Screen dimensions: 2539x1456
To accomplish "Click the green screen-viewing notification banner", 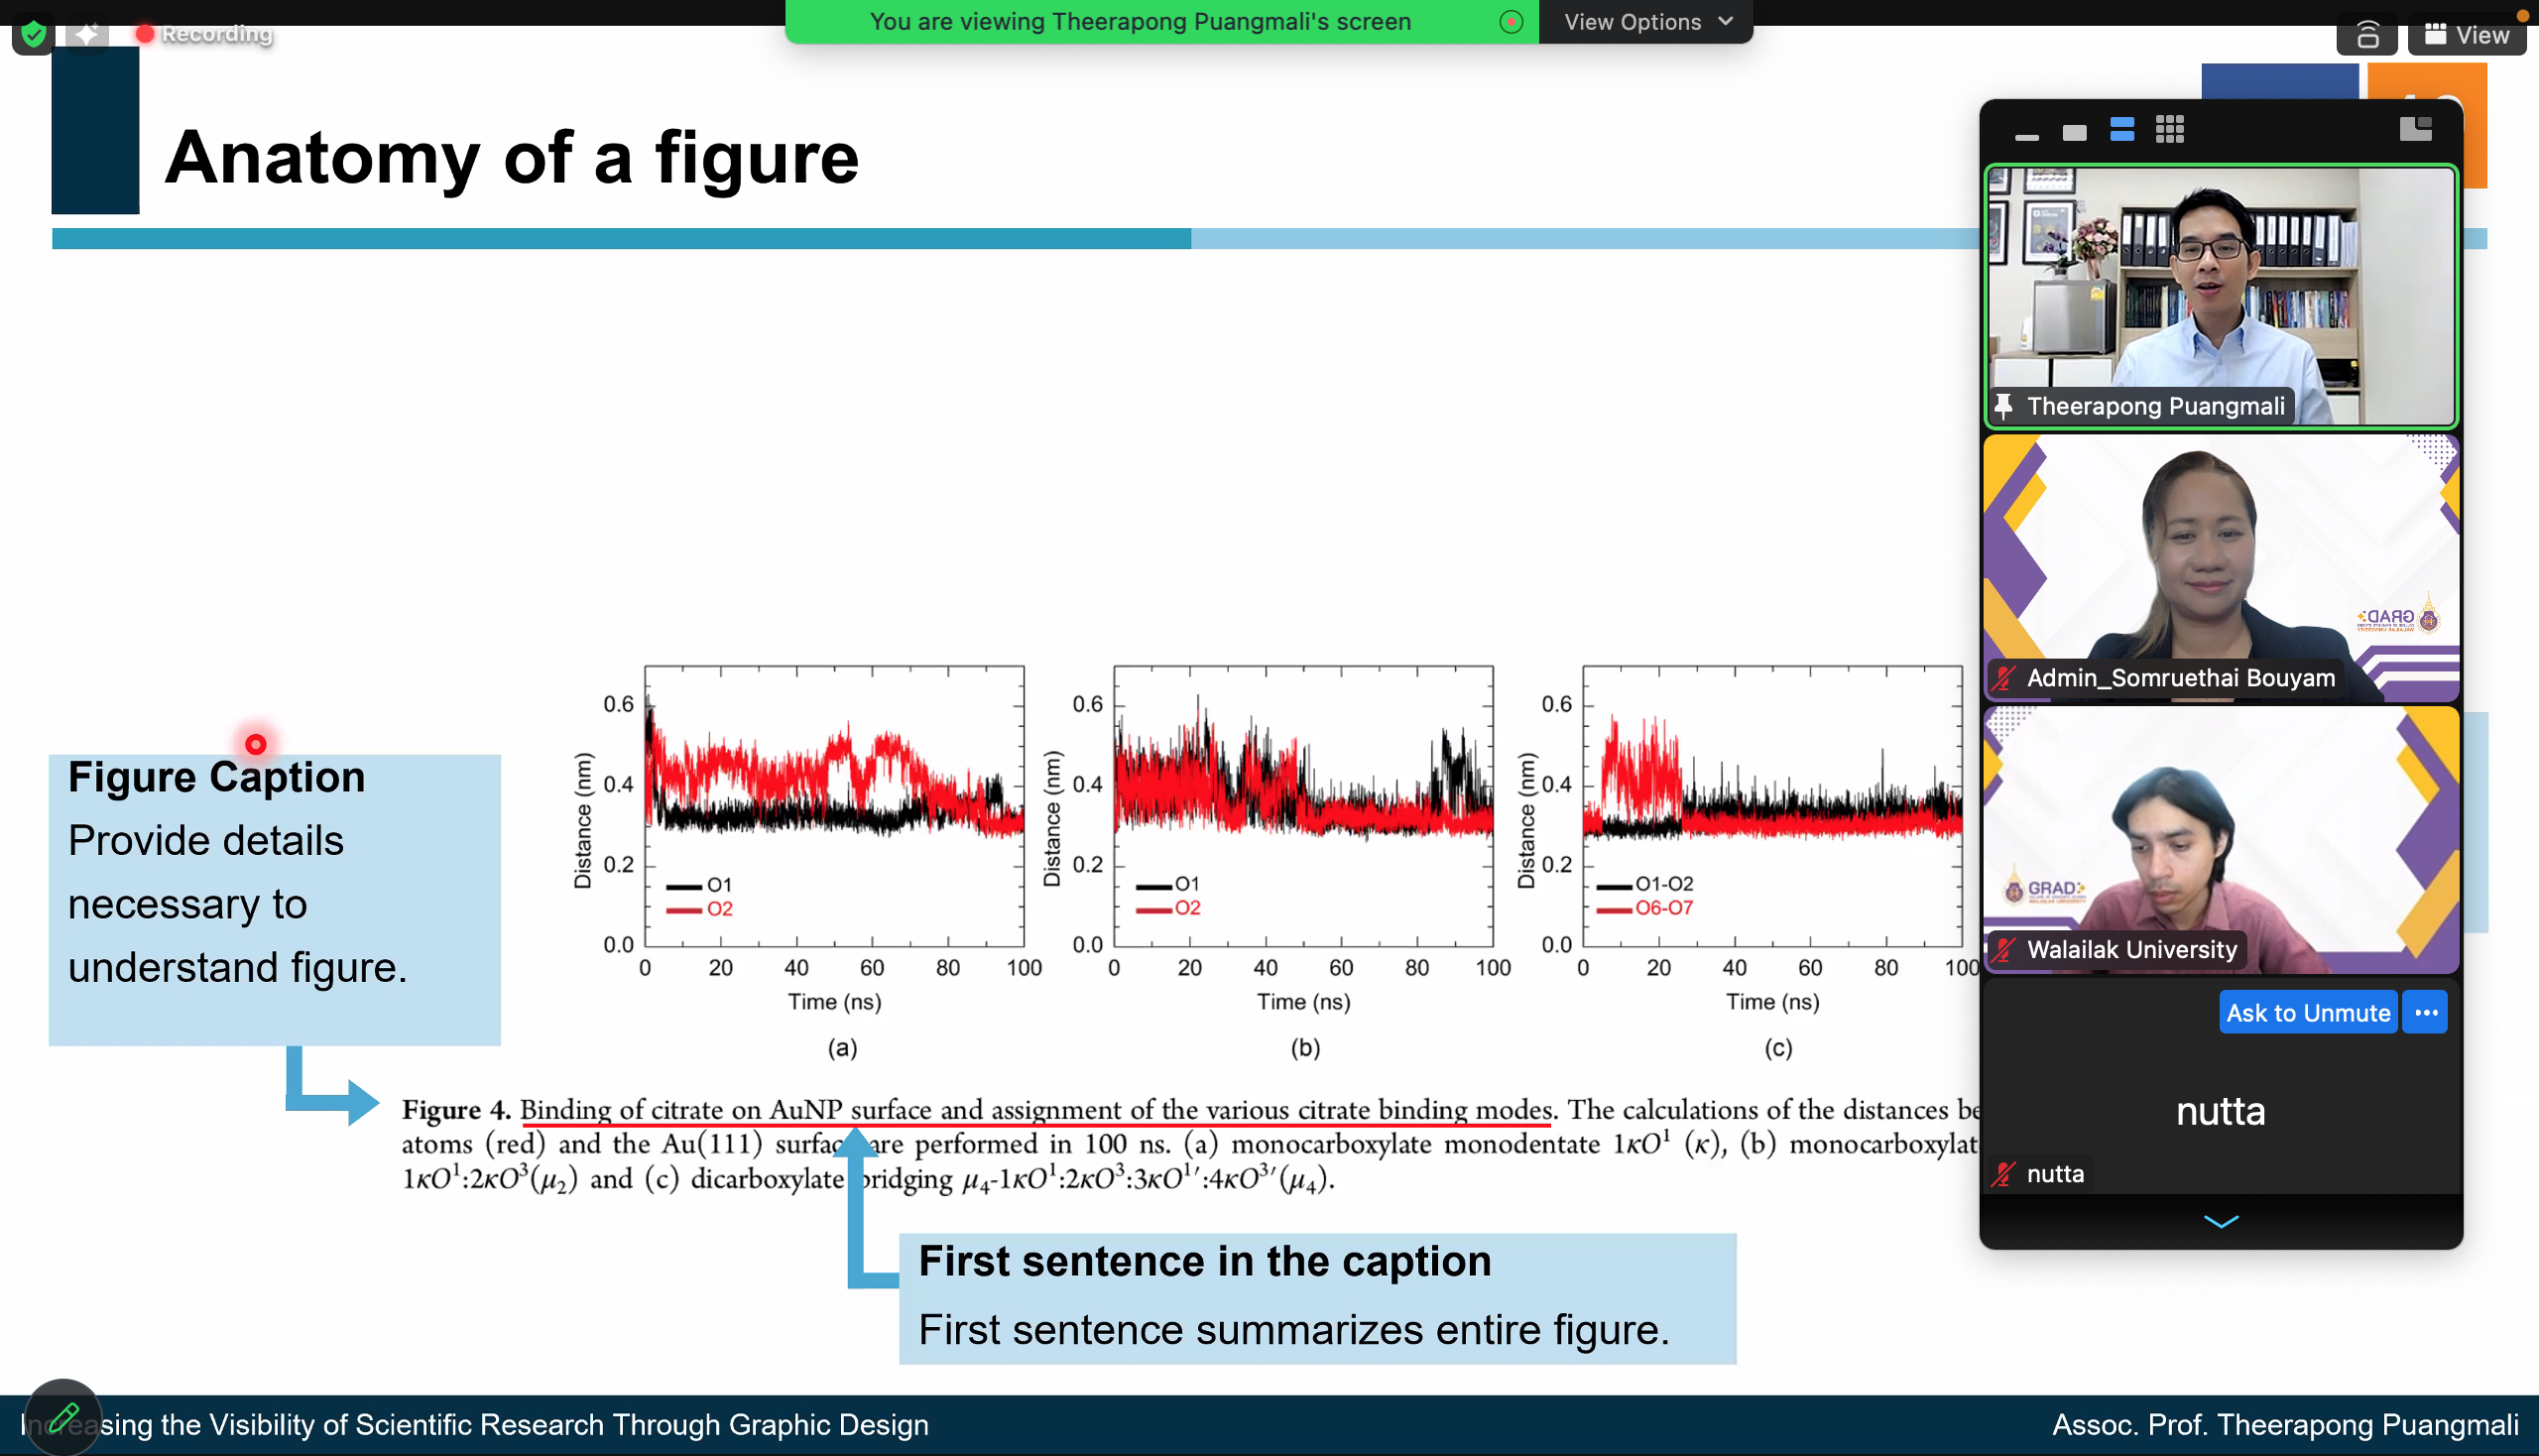I will click(x=1140, y=22).
